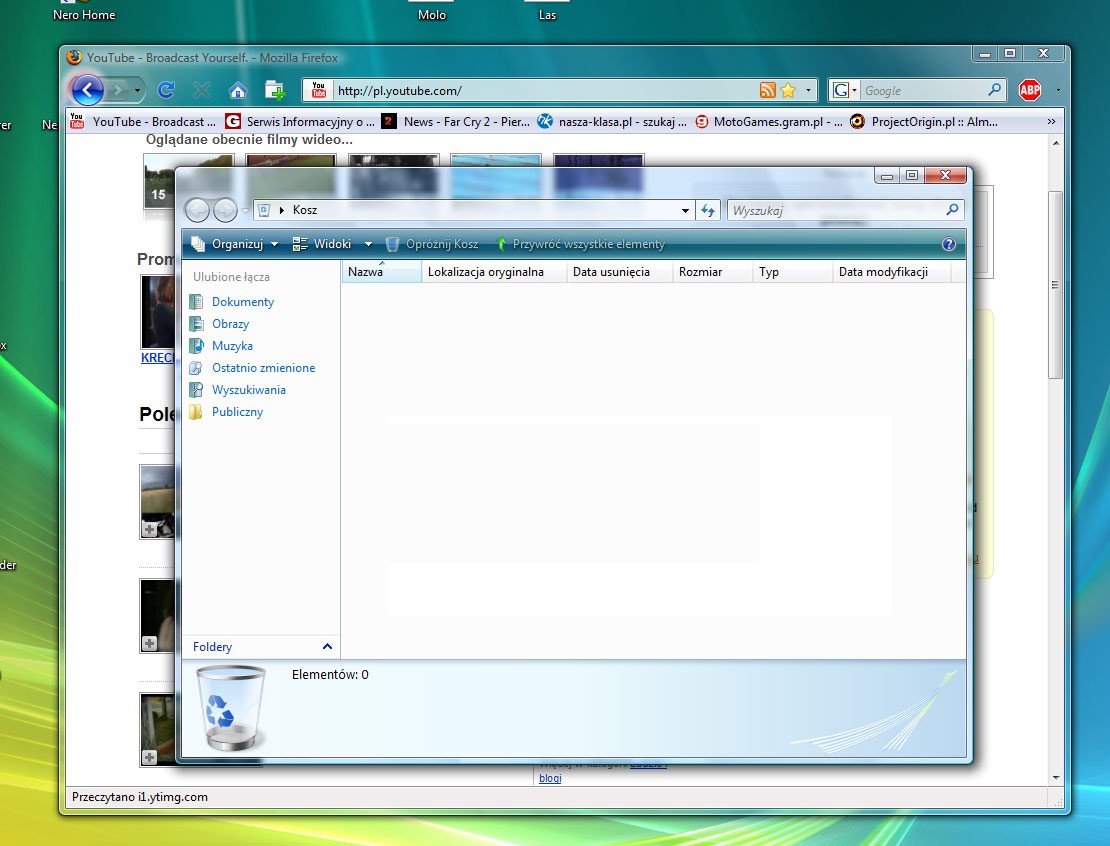Open Recycle Bin help with the question mark icon
Image resolution: width=1110 pixels, height=846 pixels.
949,243
